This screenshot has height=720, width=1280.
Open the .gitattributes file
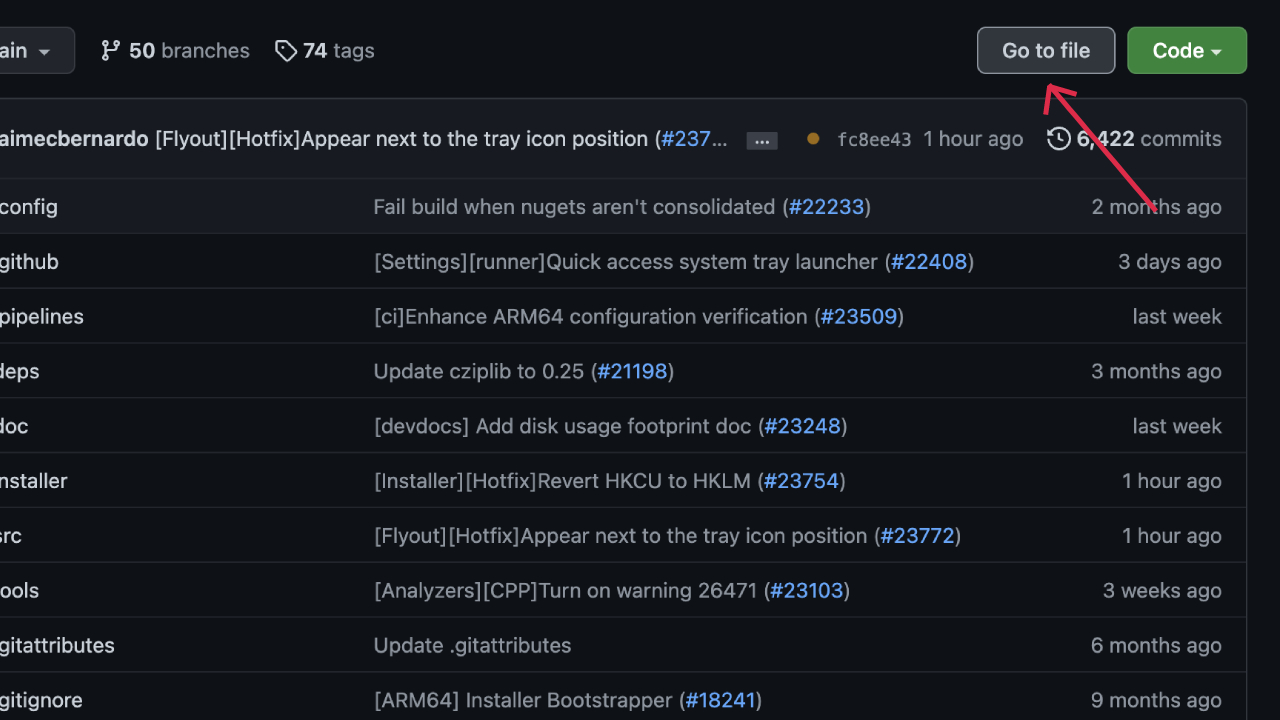pyautogui.click(x=57, y=646)
